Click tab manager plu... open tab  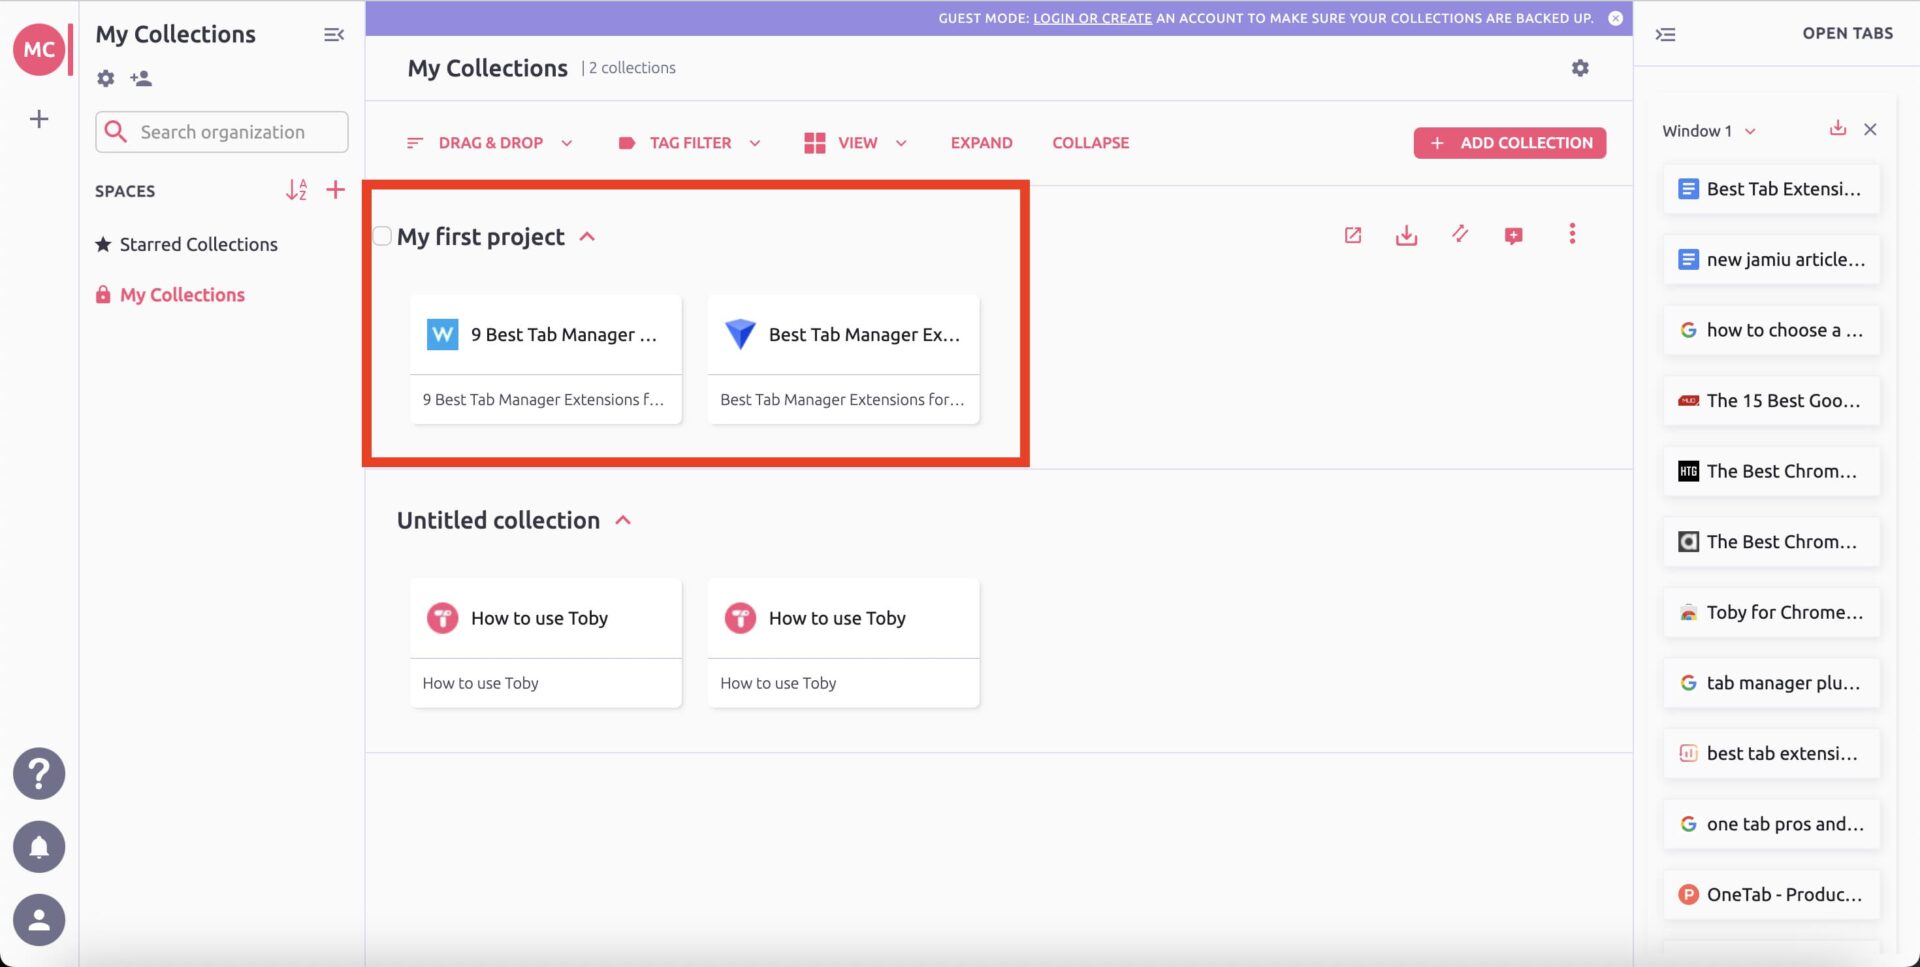pos(1772,683)
